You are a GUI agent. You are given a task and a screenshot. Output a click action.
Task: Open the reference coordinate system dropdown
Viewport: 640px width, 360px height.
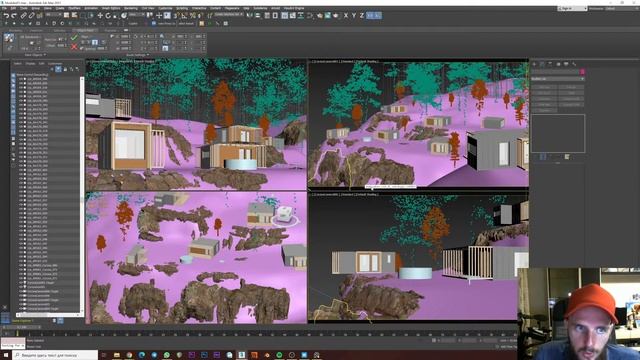[x=136, y=14]
